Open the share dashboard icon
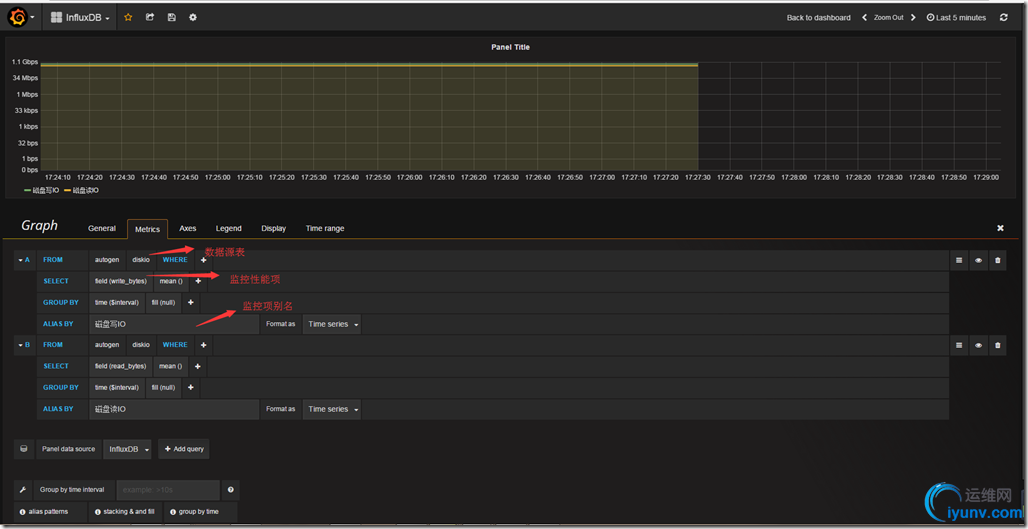 [x=150, y=18]
